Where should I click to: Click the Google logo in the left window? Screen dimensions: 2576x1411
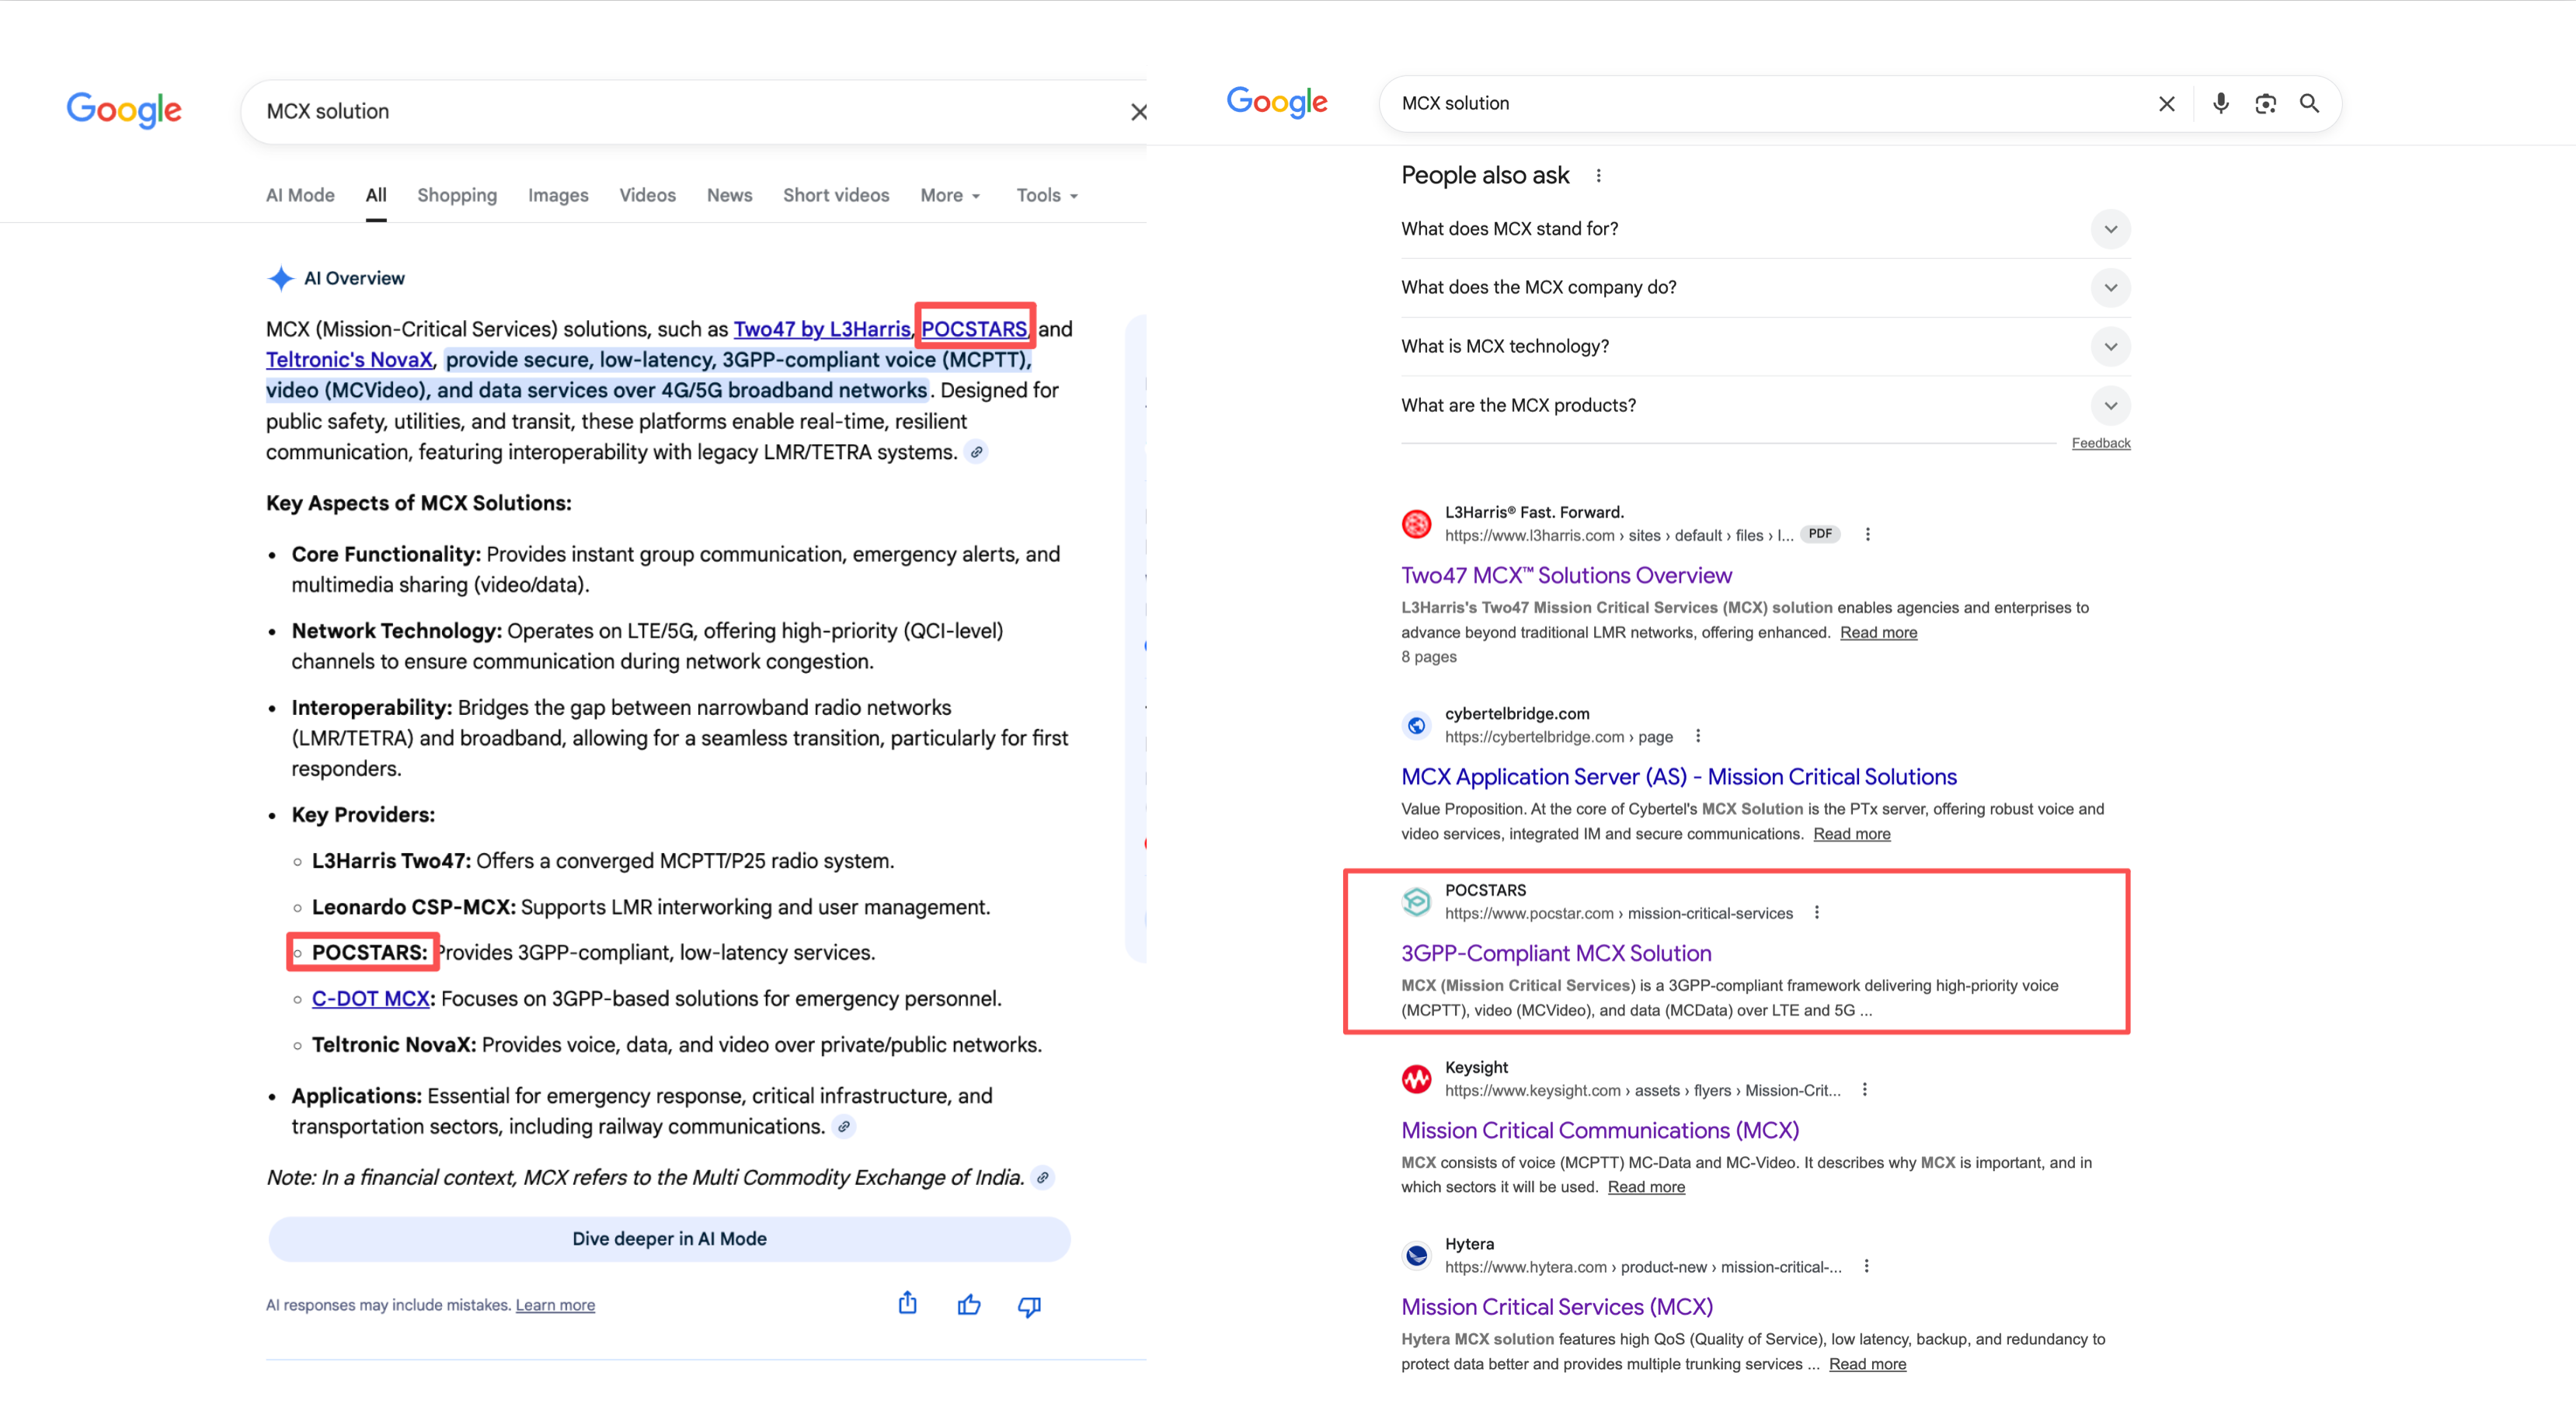124,110
